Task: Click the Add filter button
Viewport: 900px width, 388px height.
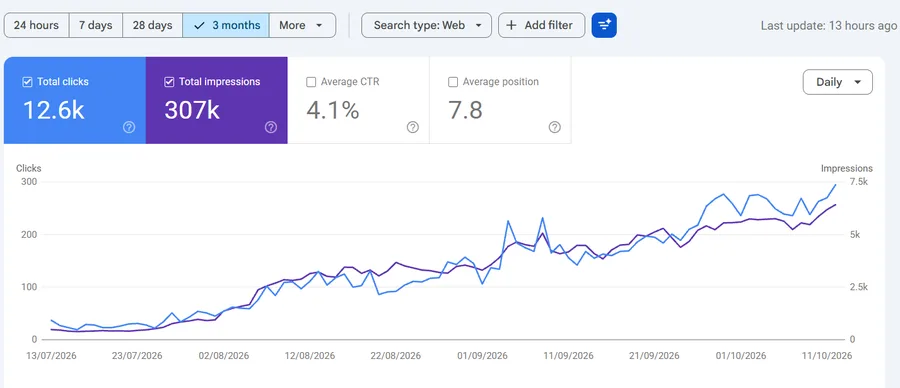Action: [541, 25]
